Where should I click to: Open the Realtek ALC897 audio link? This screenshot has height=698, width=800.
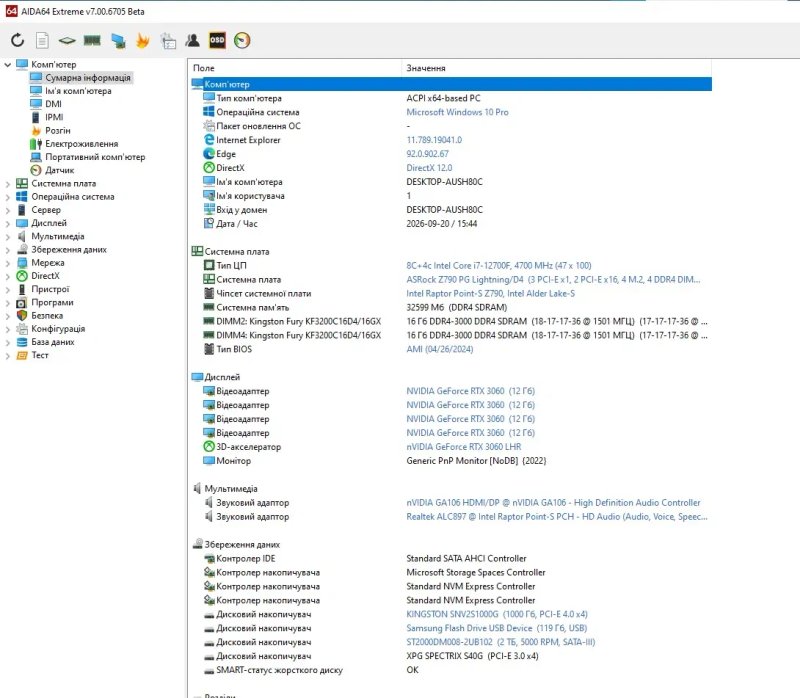click(557, 517)
